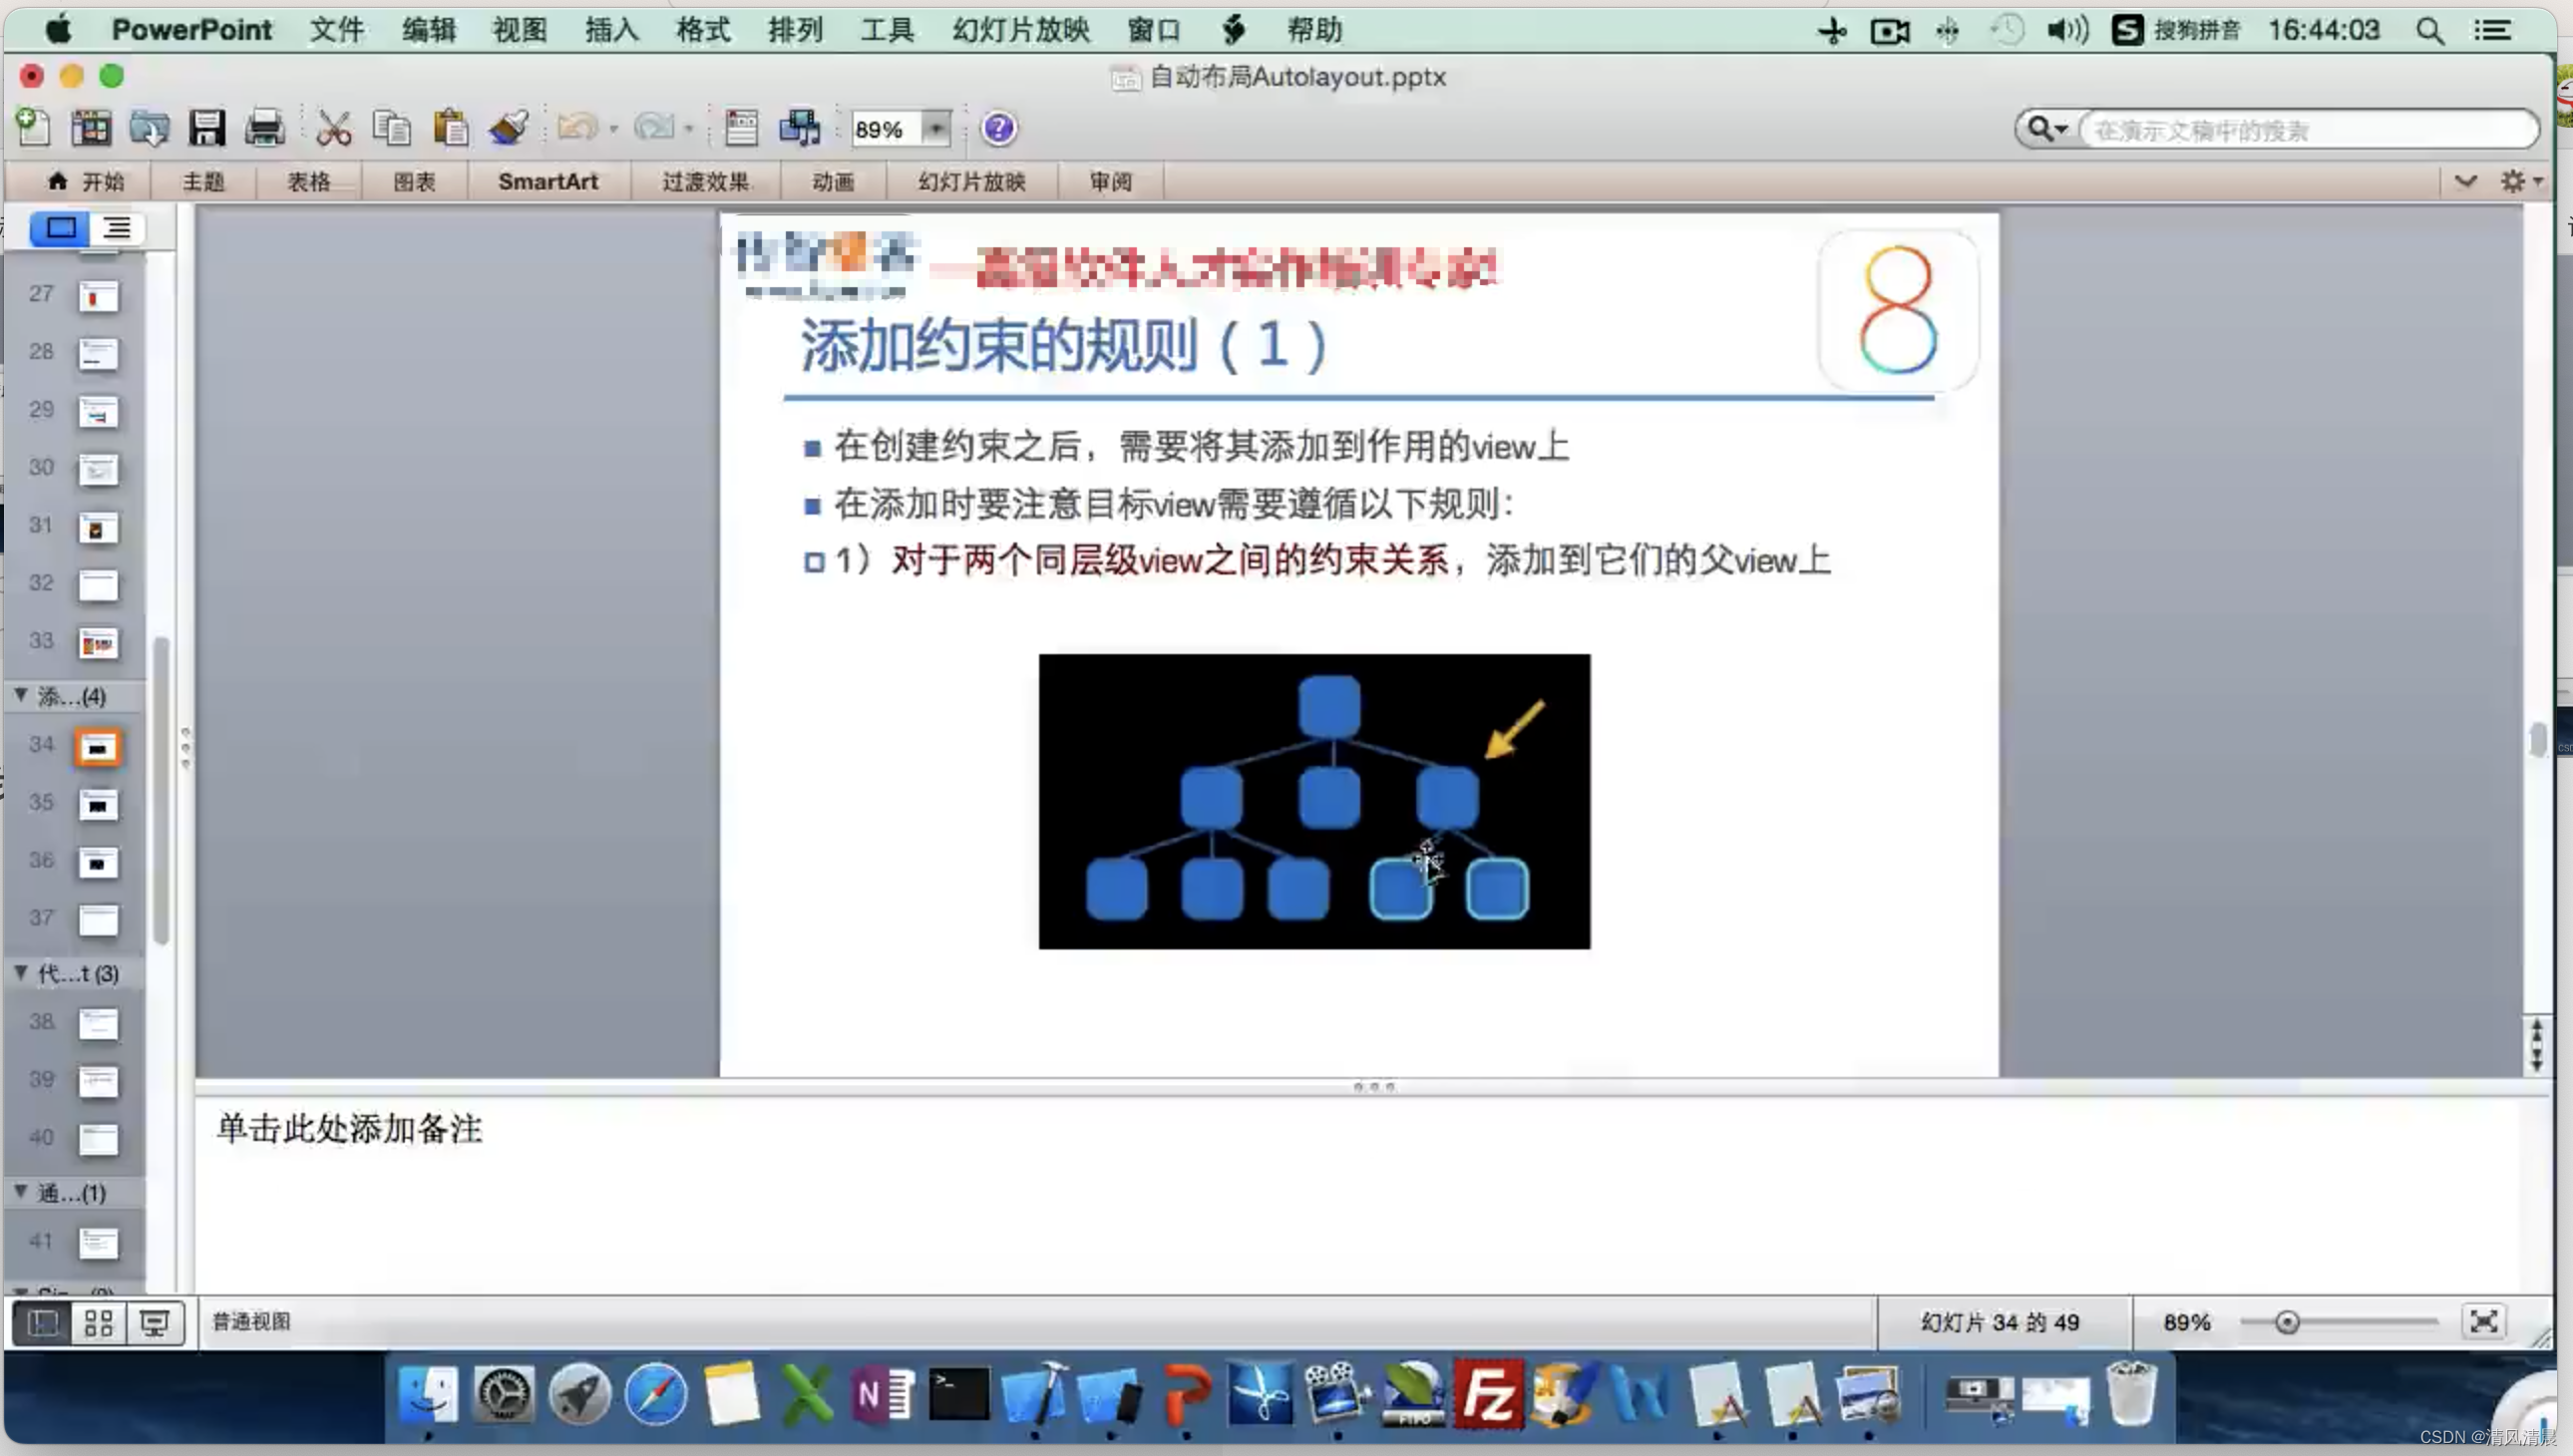This screenshot has width=2573, height=1456.
Task: Open the purple Help question mark
Action: tap(998, 128)
